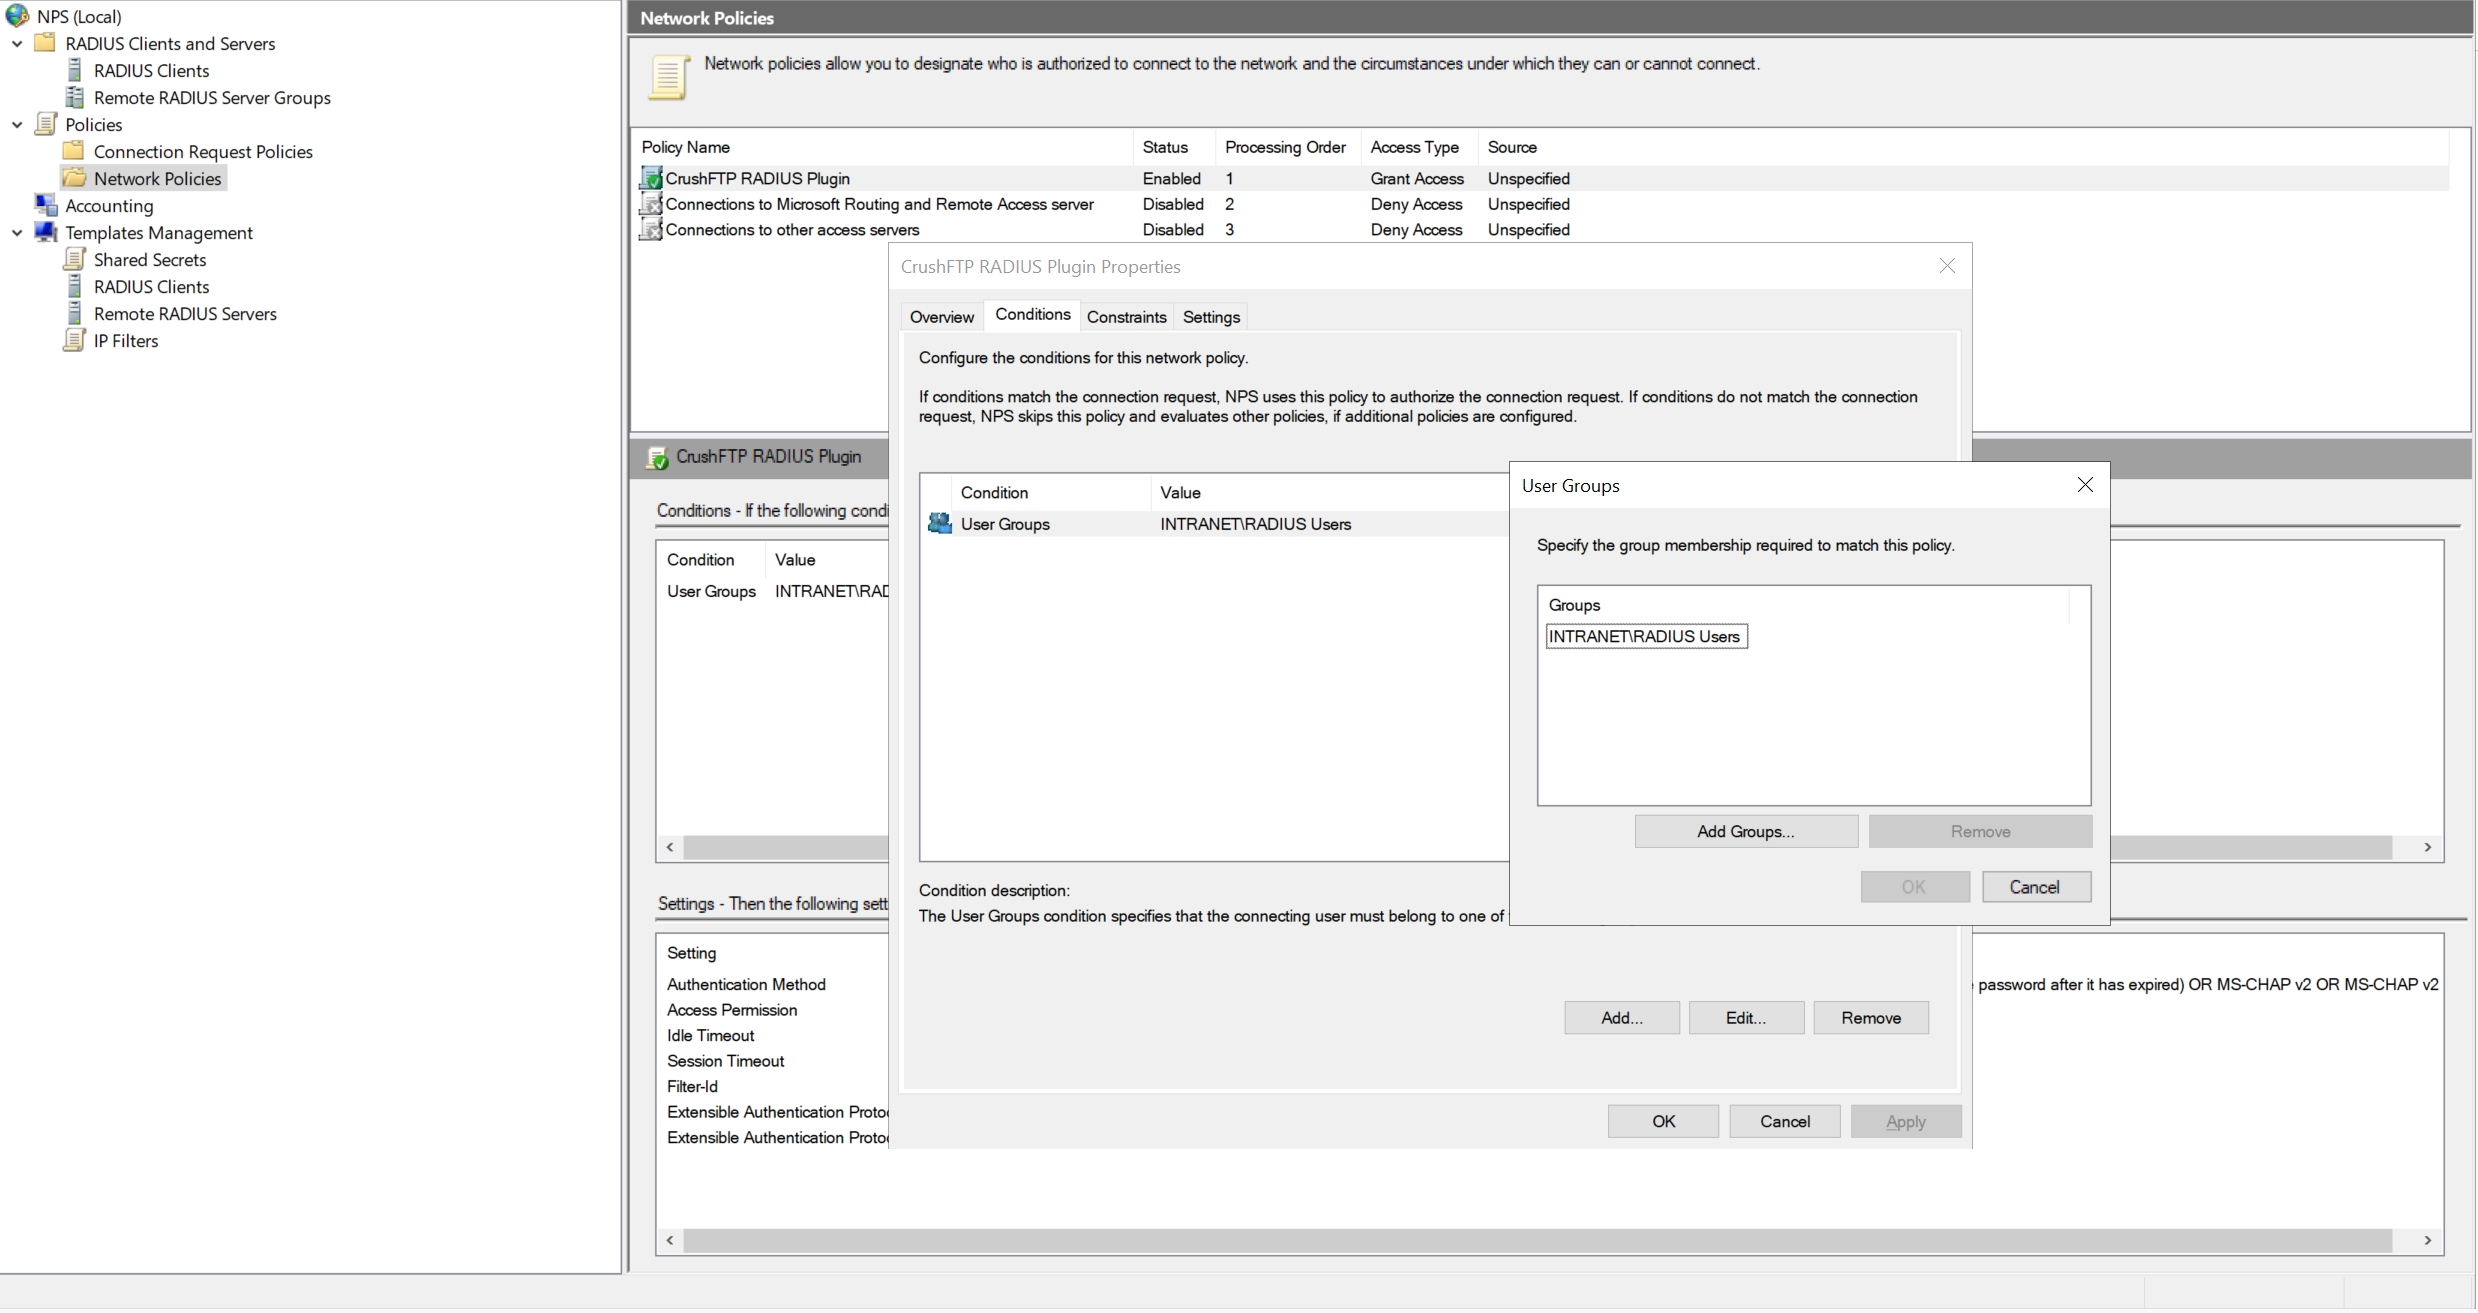Select Session Timeout setting row
The image size is (2478, 1313).
click(x=725, y=1061)
